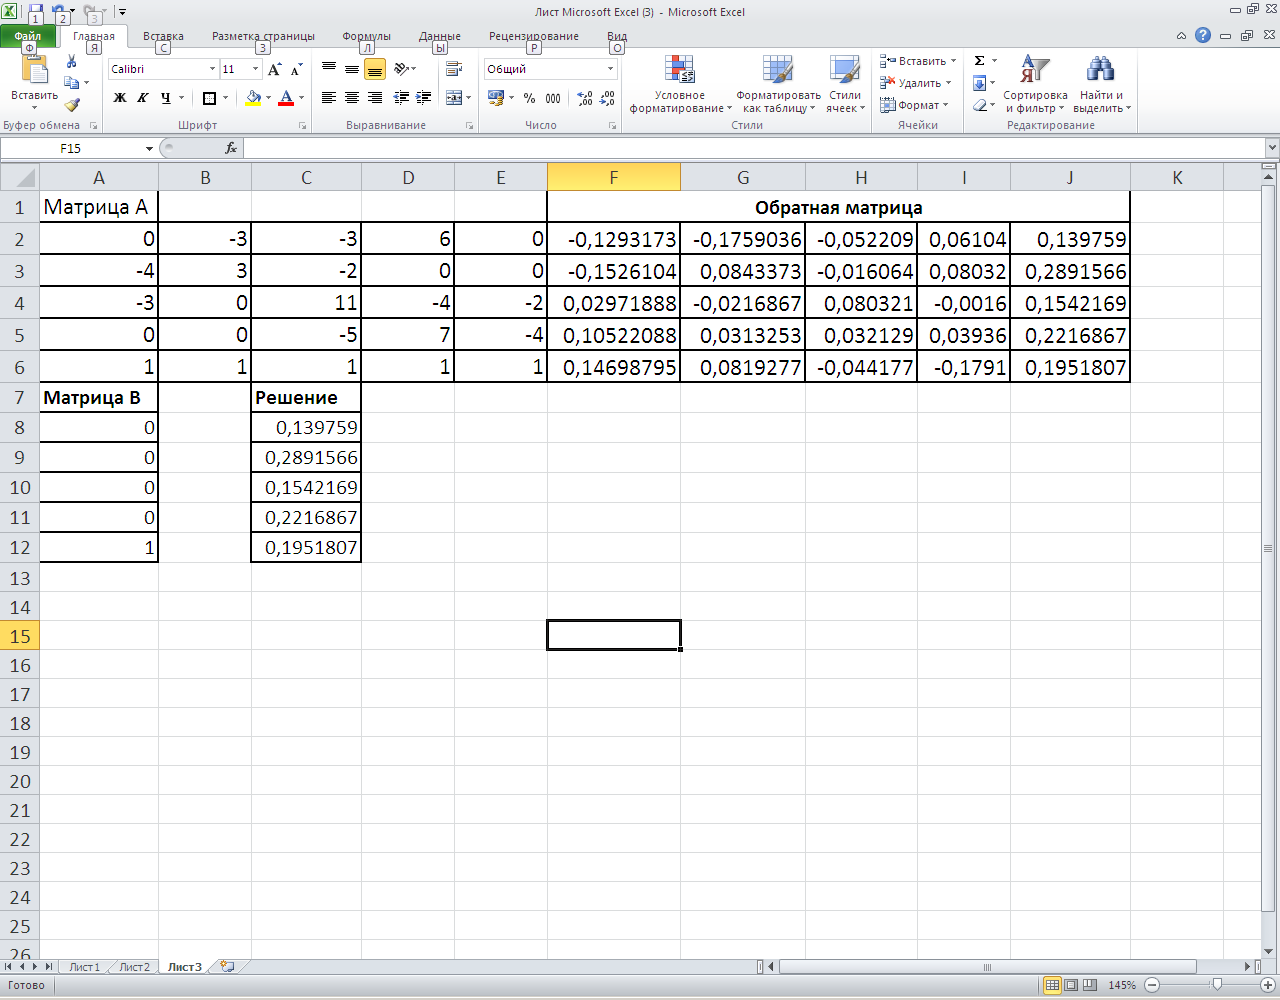Click the increase decimal places icon

585,98
